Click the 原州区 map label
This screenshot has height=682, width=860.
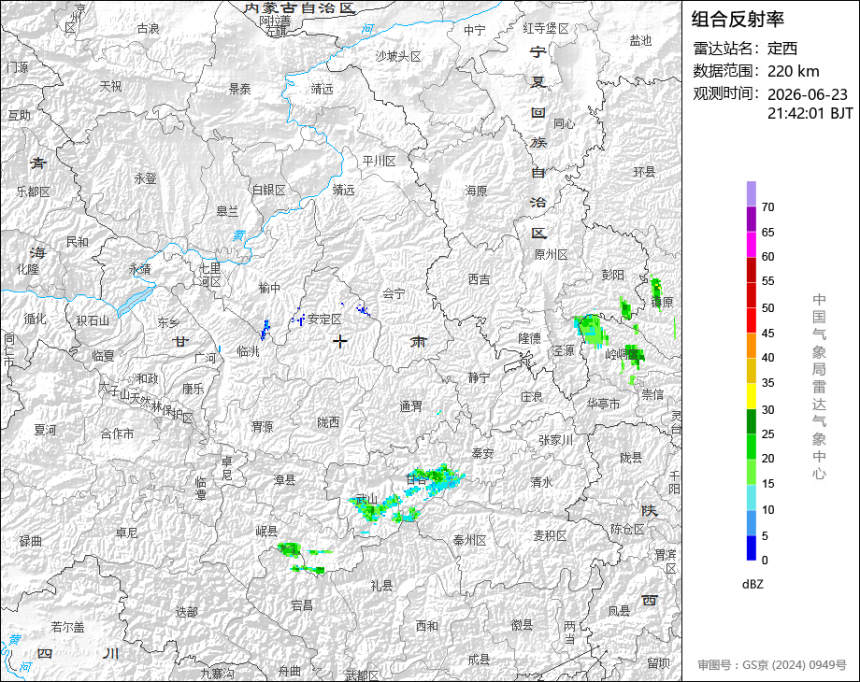point(551,255)
